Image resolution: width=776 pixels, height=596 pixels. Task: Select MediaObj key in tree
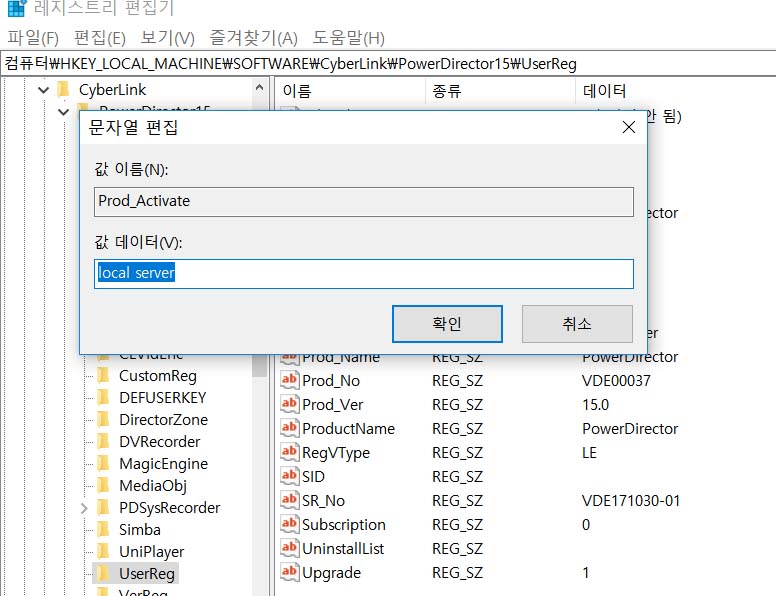coord(153,486)
